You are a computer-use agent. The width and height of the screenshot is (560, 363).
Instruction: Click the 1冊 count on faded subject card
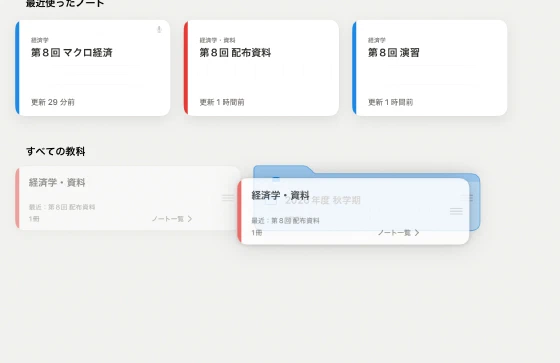tap(34, 219)
